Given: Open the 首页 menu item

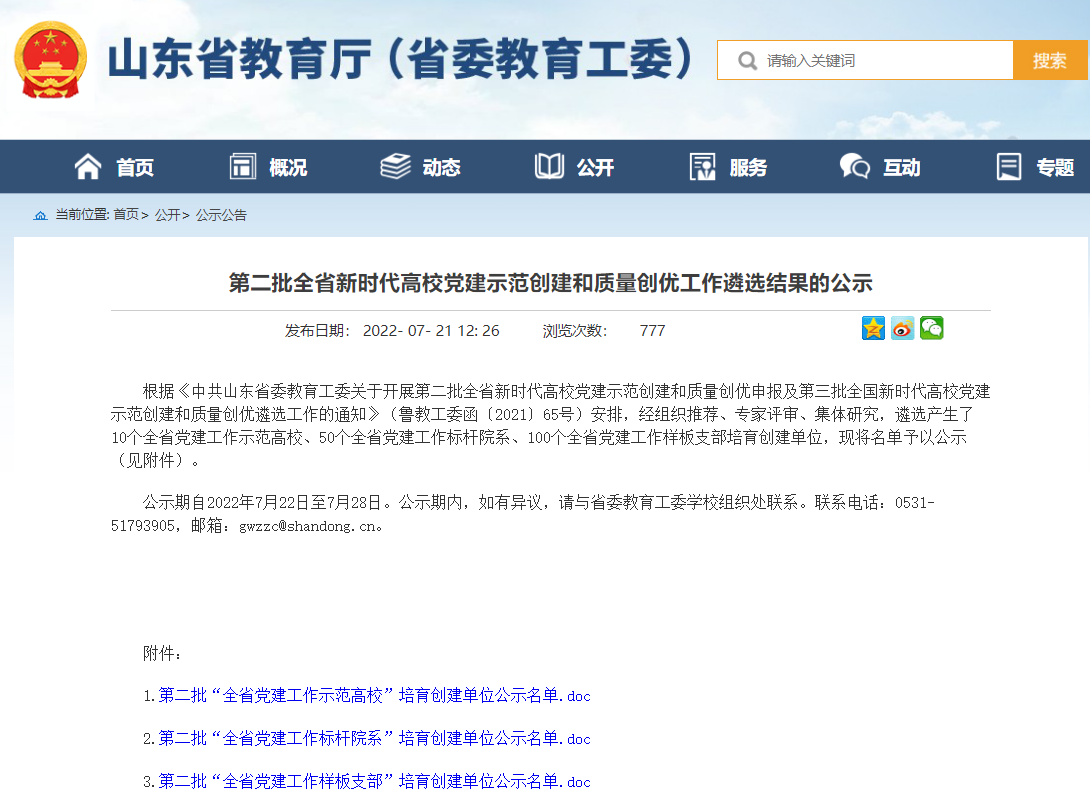Looking at the screenshot, I should point(134,167).
